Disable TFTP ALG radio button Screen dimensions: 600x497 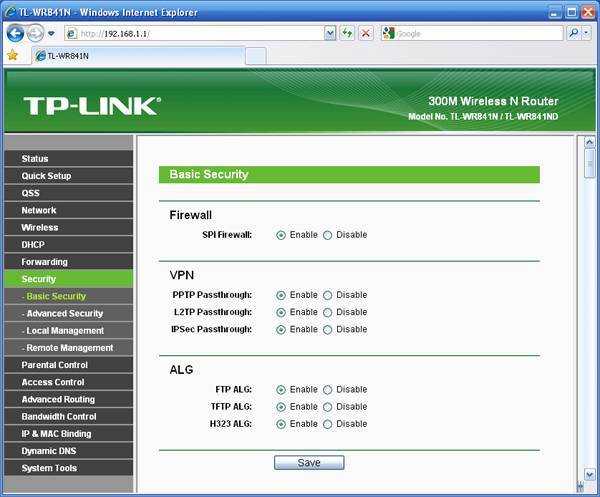[328, 407]
